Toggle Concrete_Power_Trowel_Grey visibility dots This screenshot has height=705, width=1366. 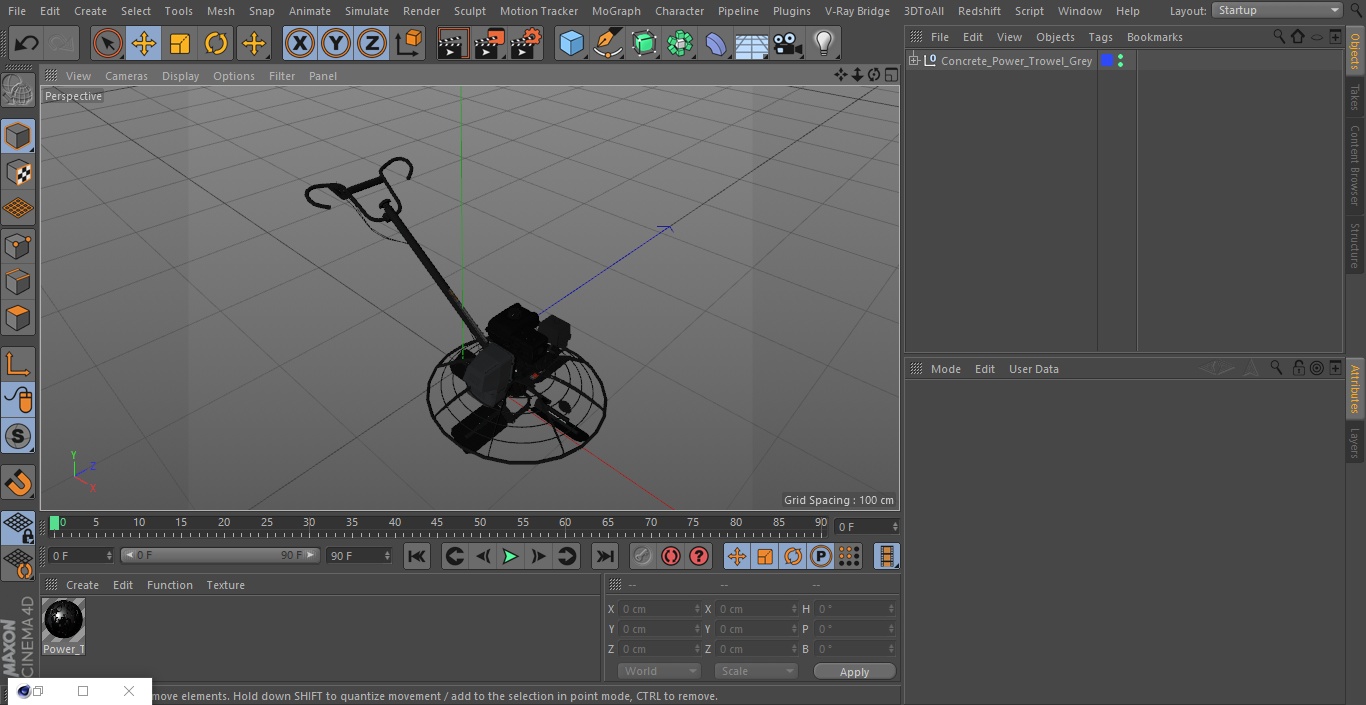coord(1120,61)
